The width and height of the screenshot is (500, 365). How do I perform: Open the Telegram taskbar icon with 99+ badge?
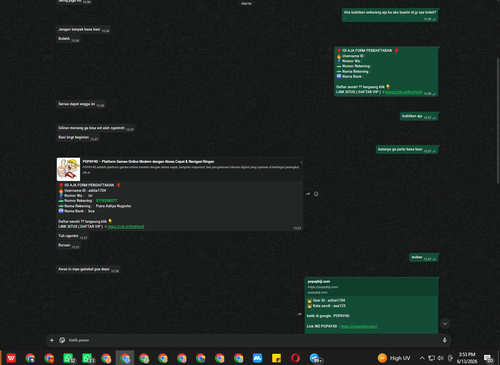(315, 358)
